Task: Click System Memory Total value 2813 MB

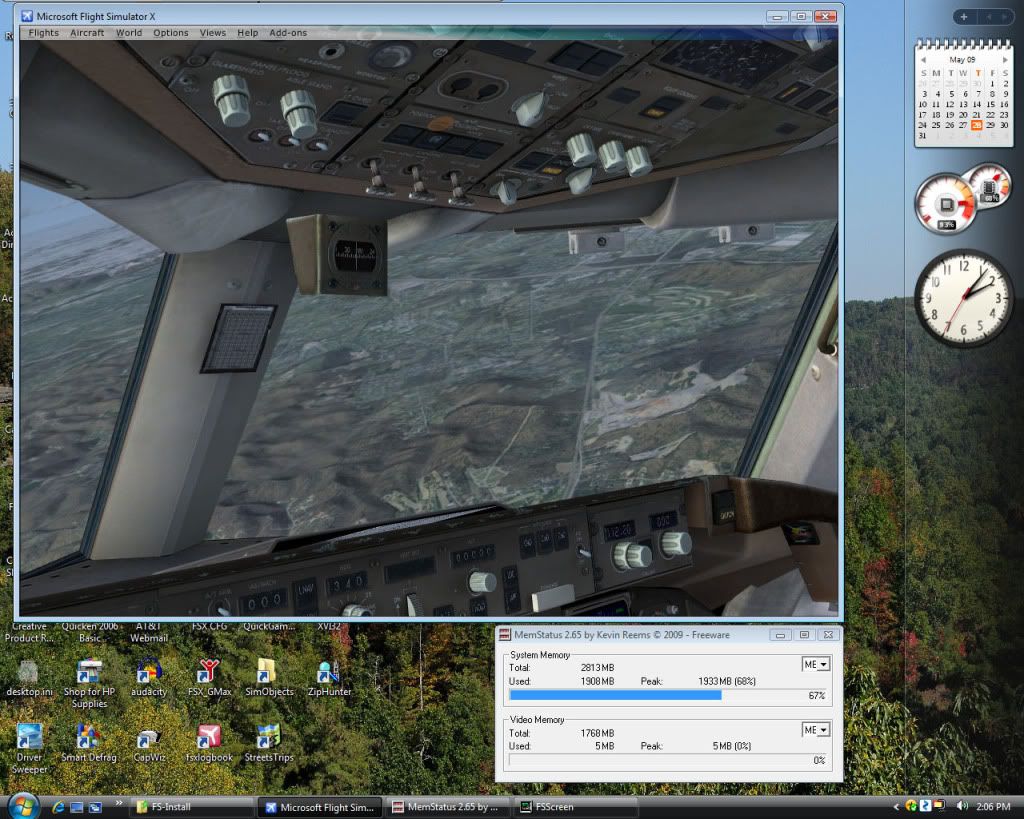Action: coord(597,667)
